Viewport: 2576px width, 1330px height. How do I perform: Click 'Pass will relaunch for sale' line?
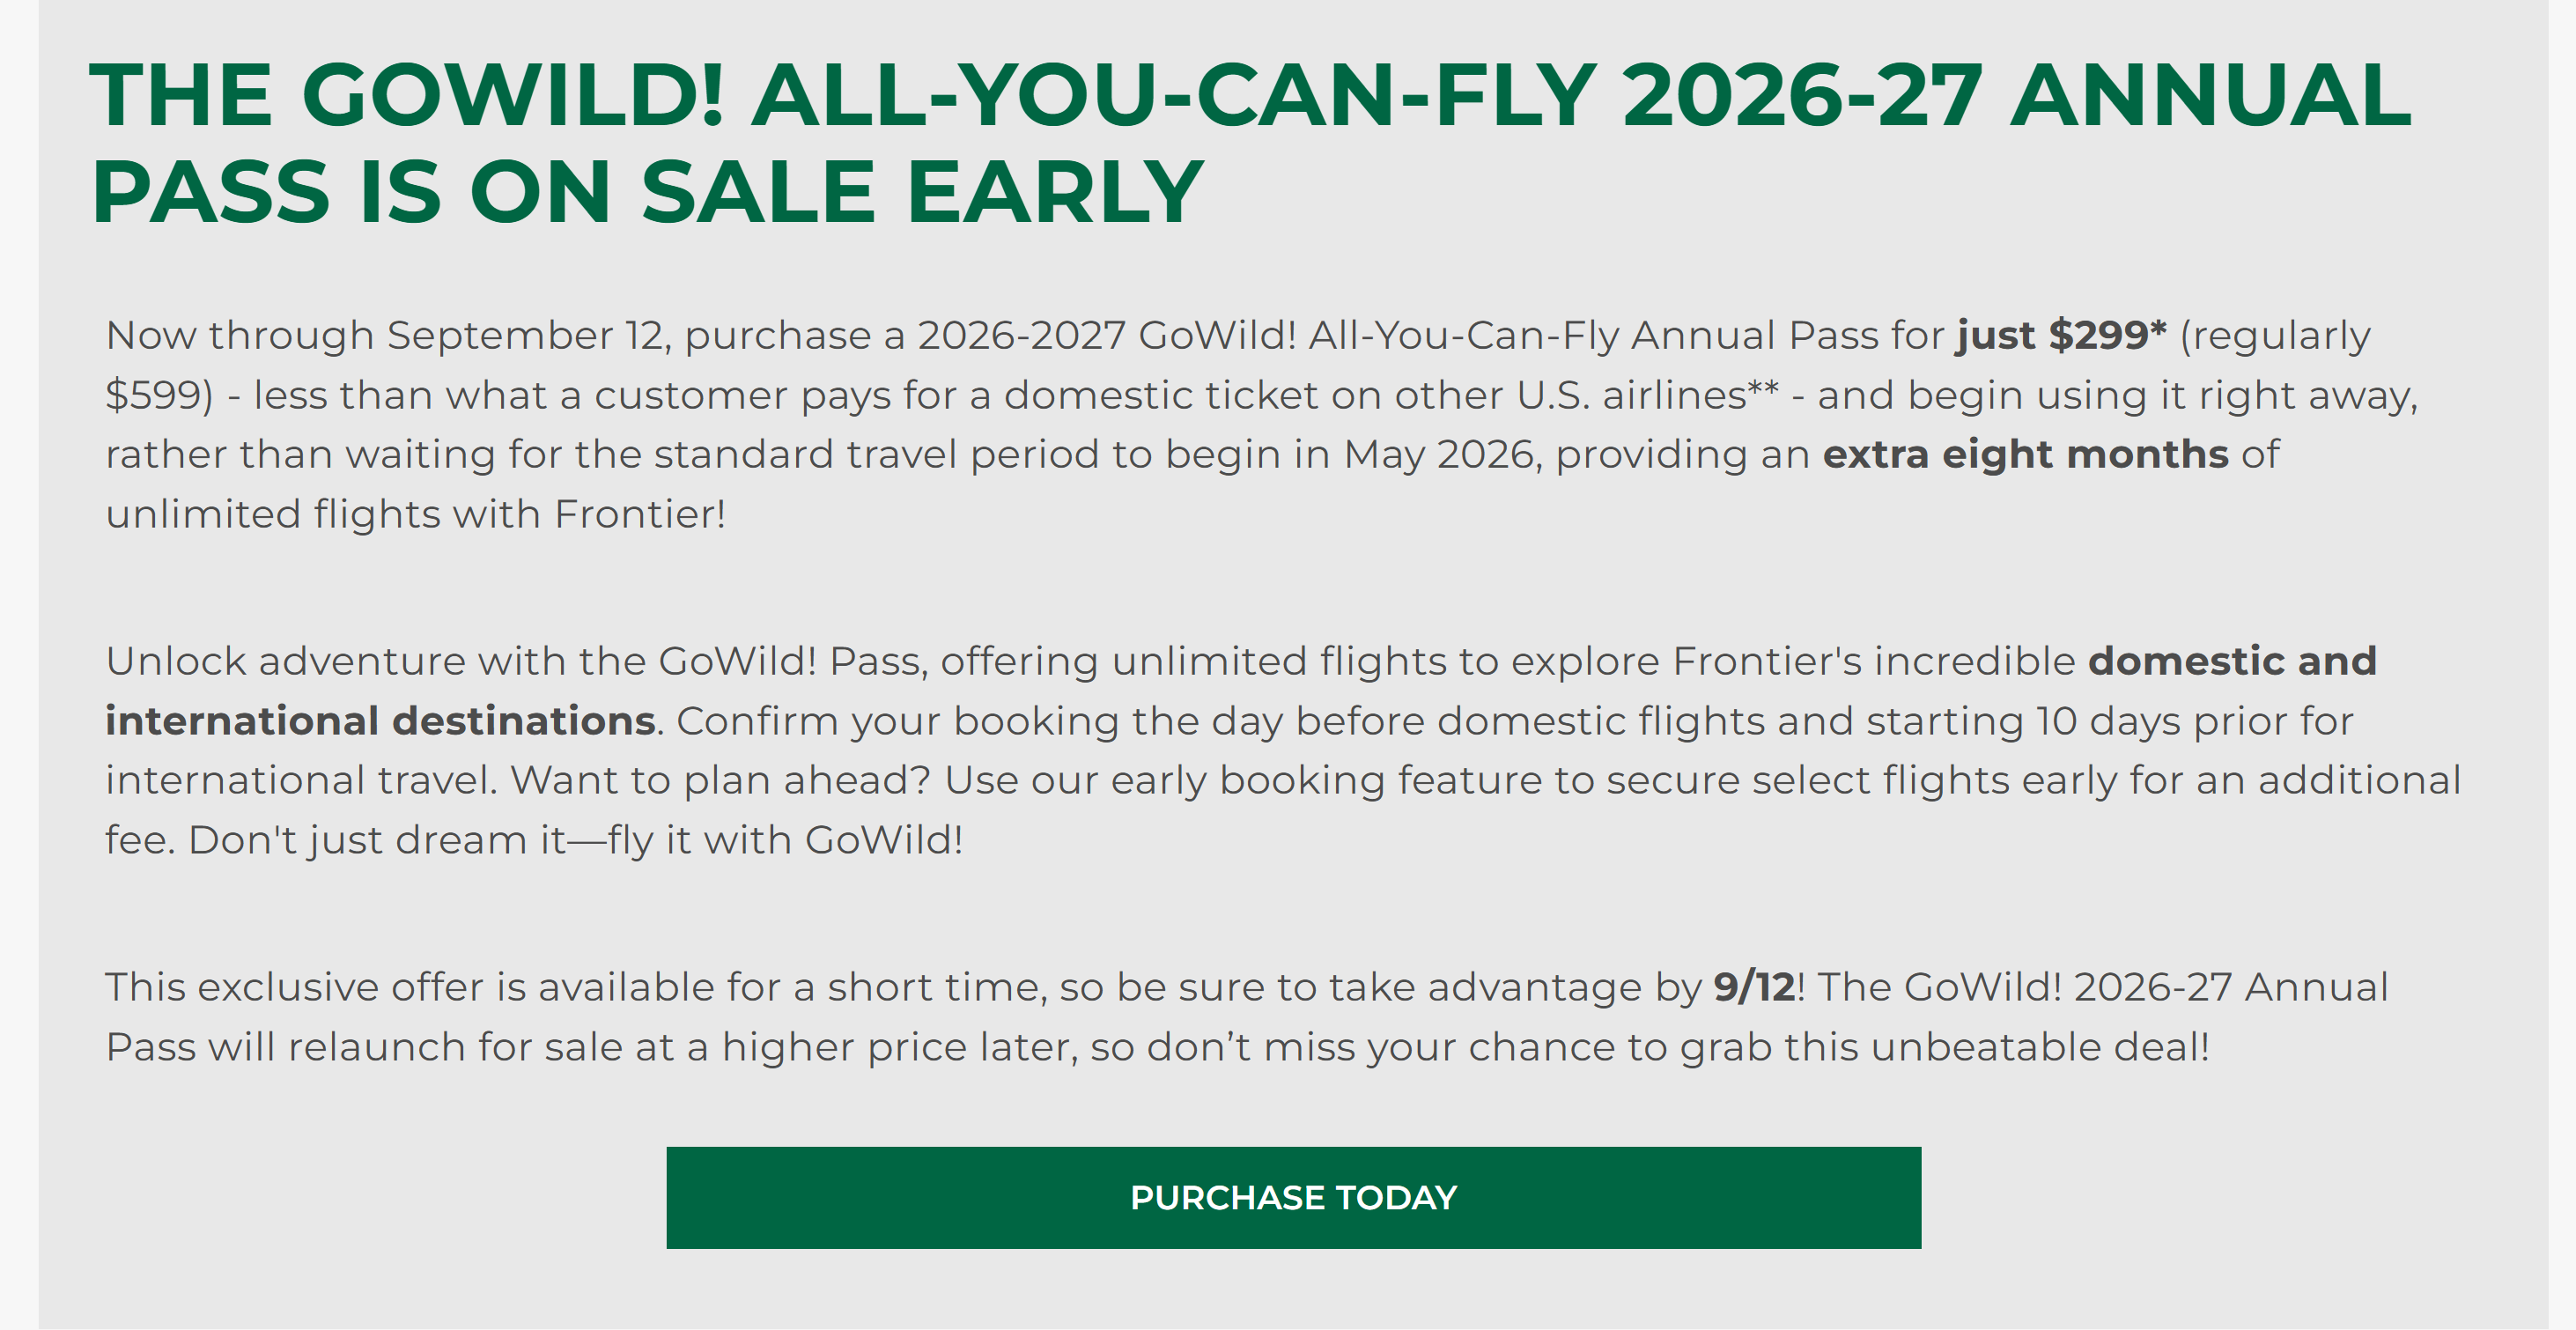[390, 1047]
